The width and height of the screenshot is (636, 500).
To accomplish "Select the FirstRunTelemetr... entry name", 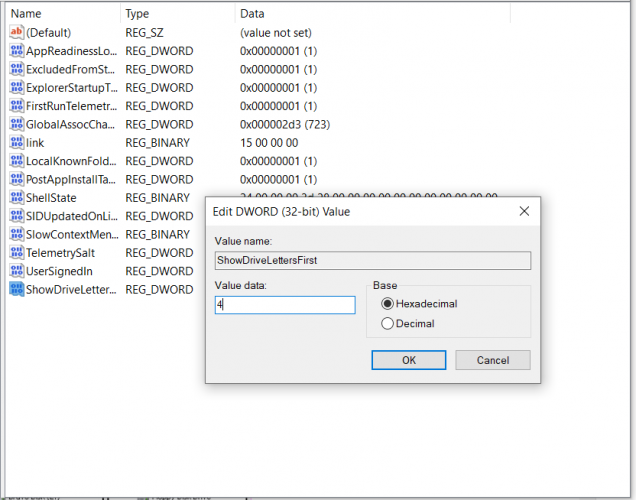I will click(71, 106).
